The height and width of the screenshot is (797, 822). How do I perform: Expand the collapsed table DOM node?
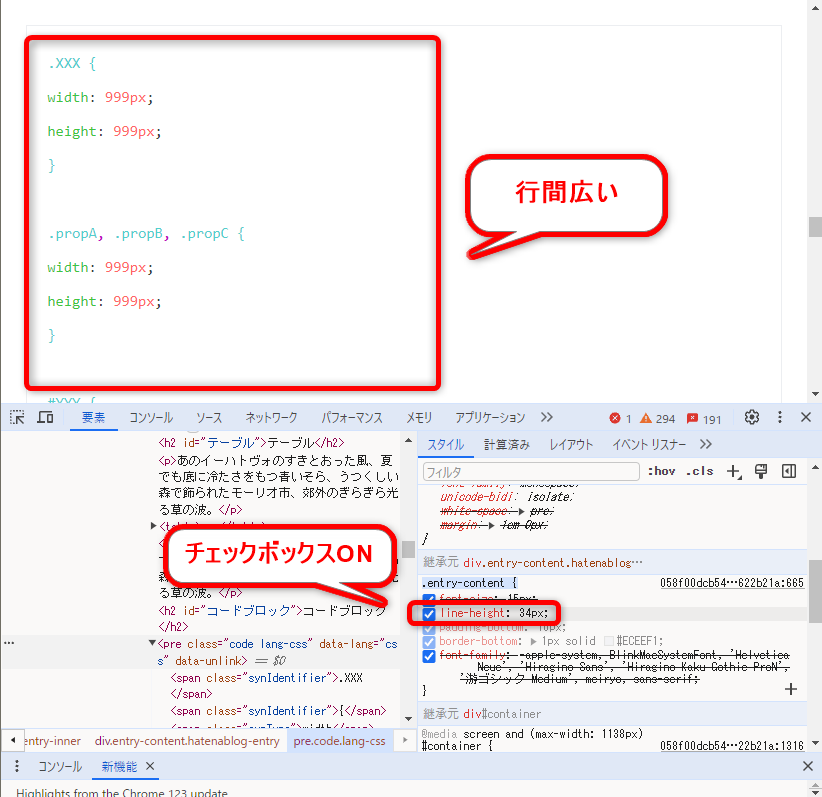153,525
